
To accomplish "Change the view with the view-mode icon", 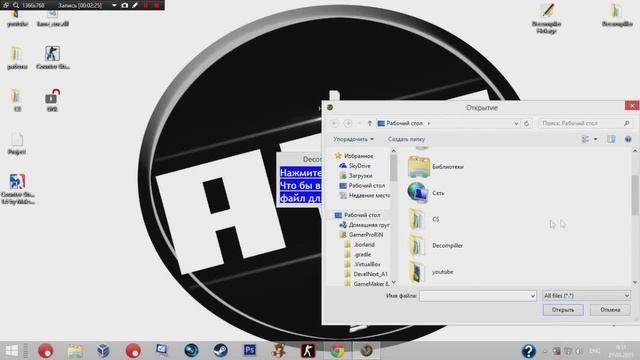I will click(585, 139).
